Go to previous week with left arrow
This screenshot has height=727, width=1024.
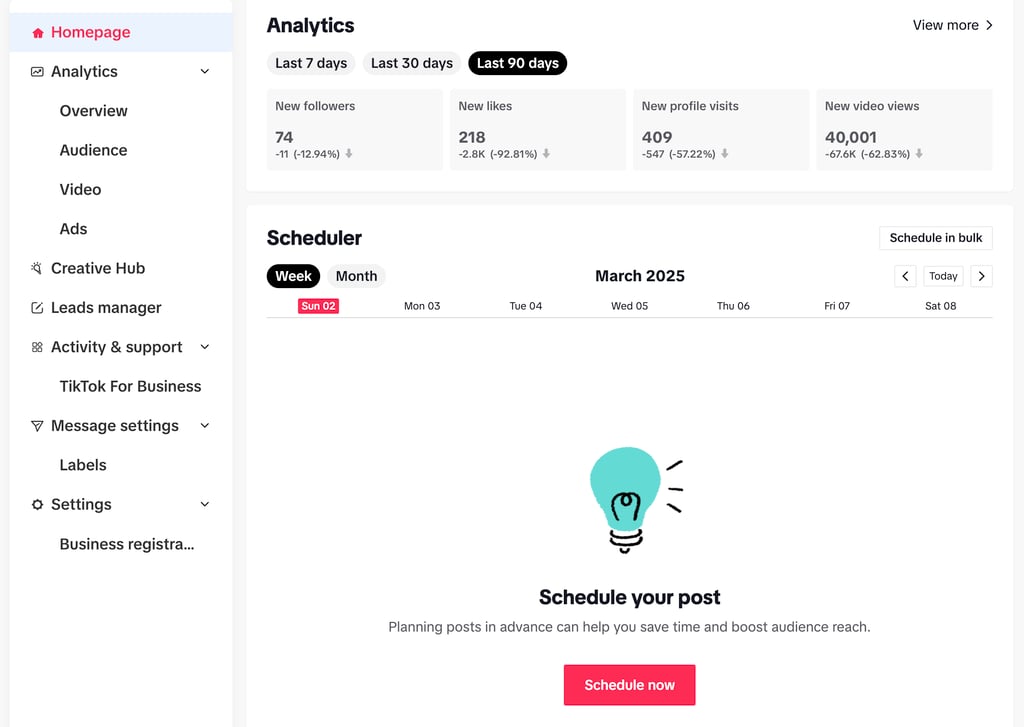click(905, 276)
